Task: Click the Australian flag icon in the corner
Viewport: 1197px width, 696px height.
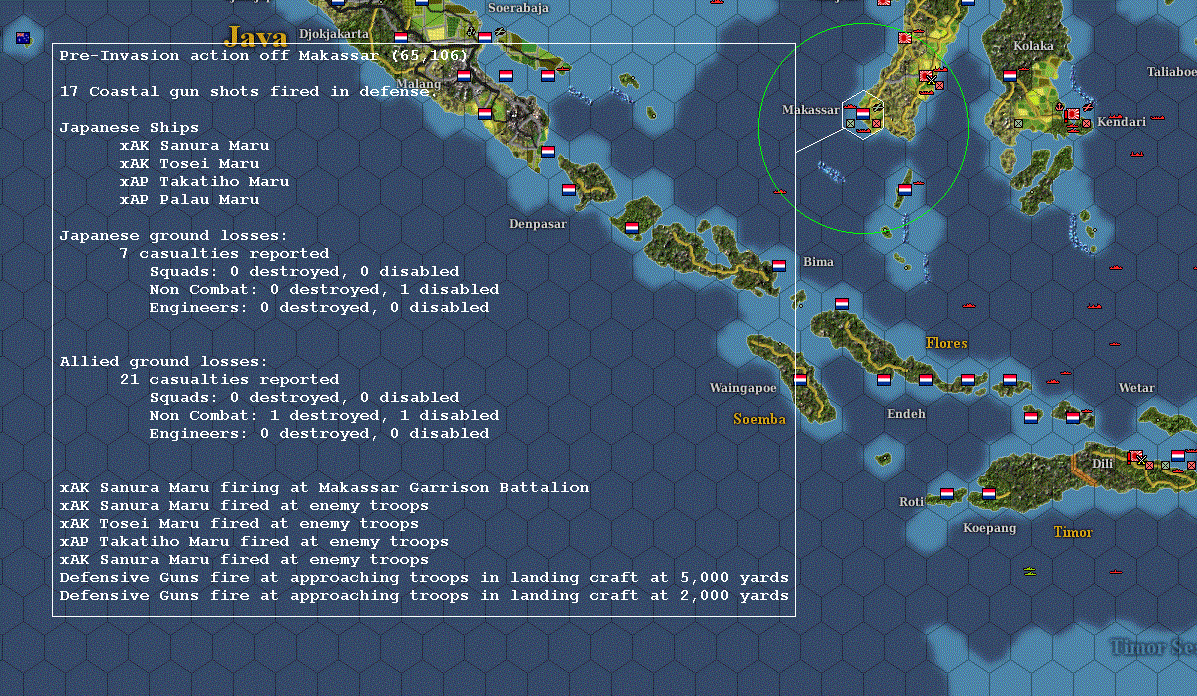Action: click(x=23, y=38)
